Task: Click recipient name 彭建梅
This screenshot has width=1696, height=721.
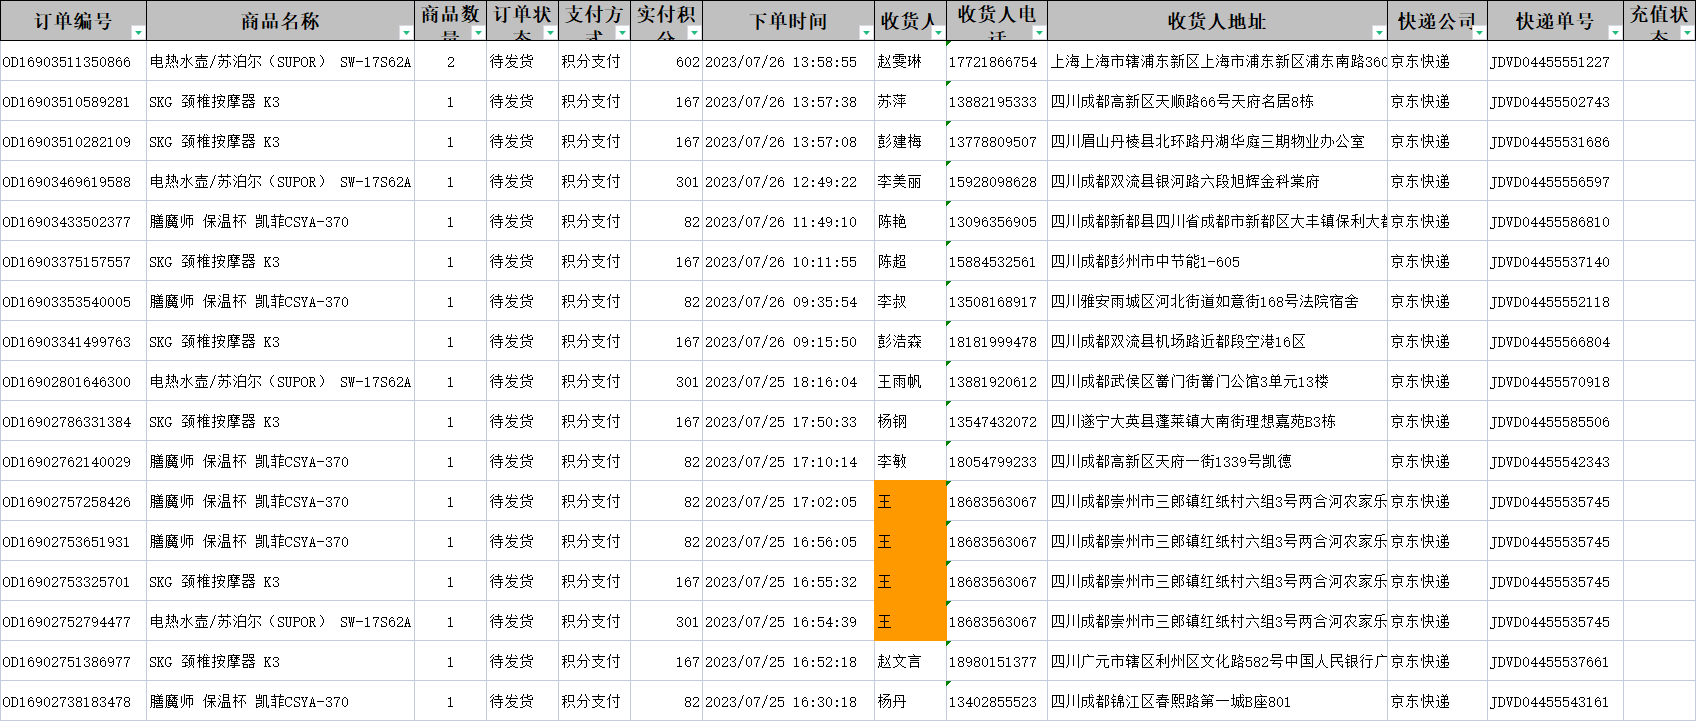Action: point(900,142)
